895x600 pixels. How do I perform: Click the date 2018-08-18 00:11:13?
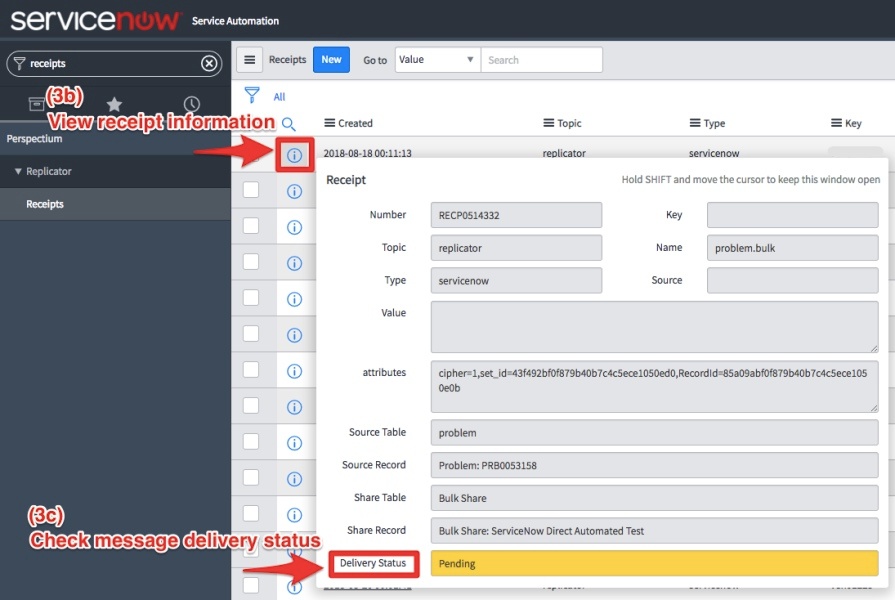(368, 153)
